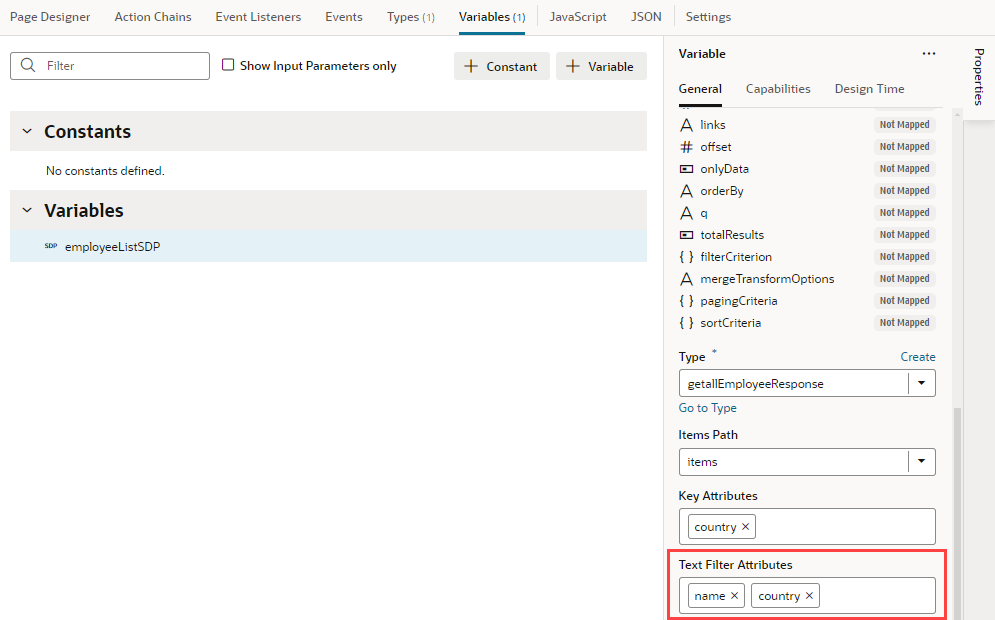Switch to Action Chains tab
This screenshot has width=995, height=620.
[x=153, y=17]
